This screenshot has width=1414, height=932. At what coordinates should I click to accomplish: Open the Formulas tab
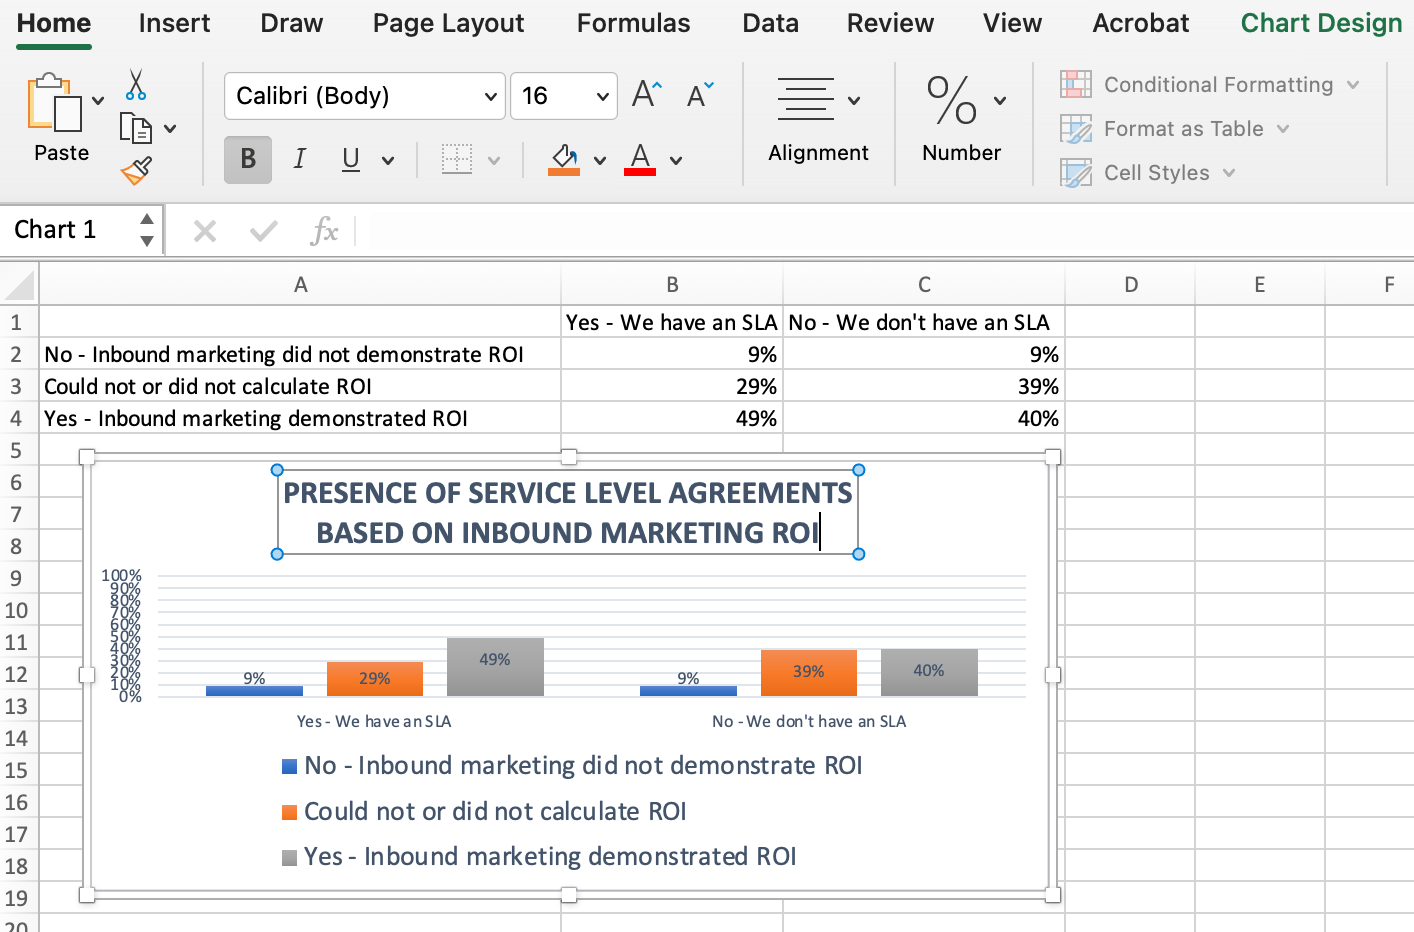coord(634,23)
